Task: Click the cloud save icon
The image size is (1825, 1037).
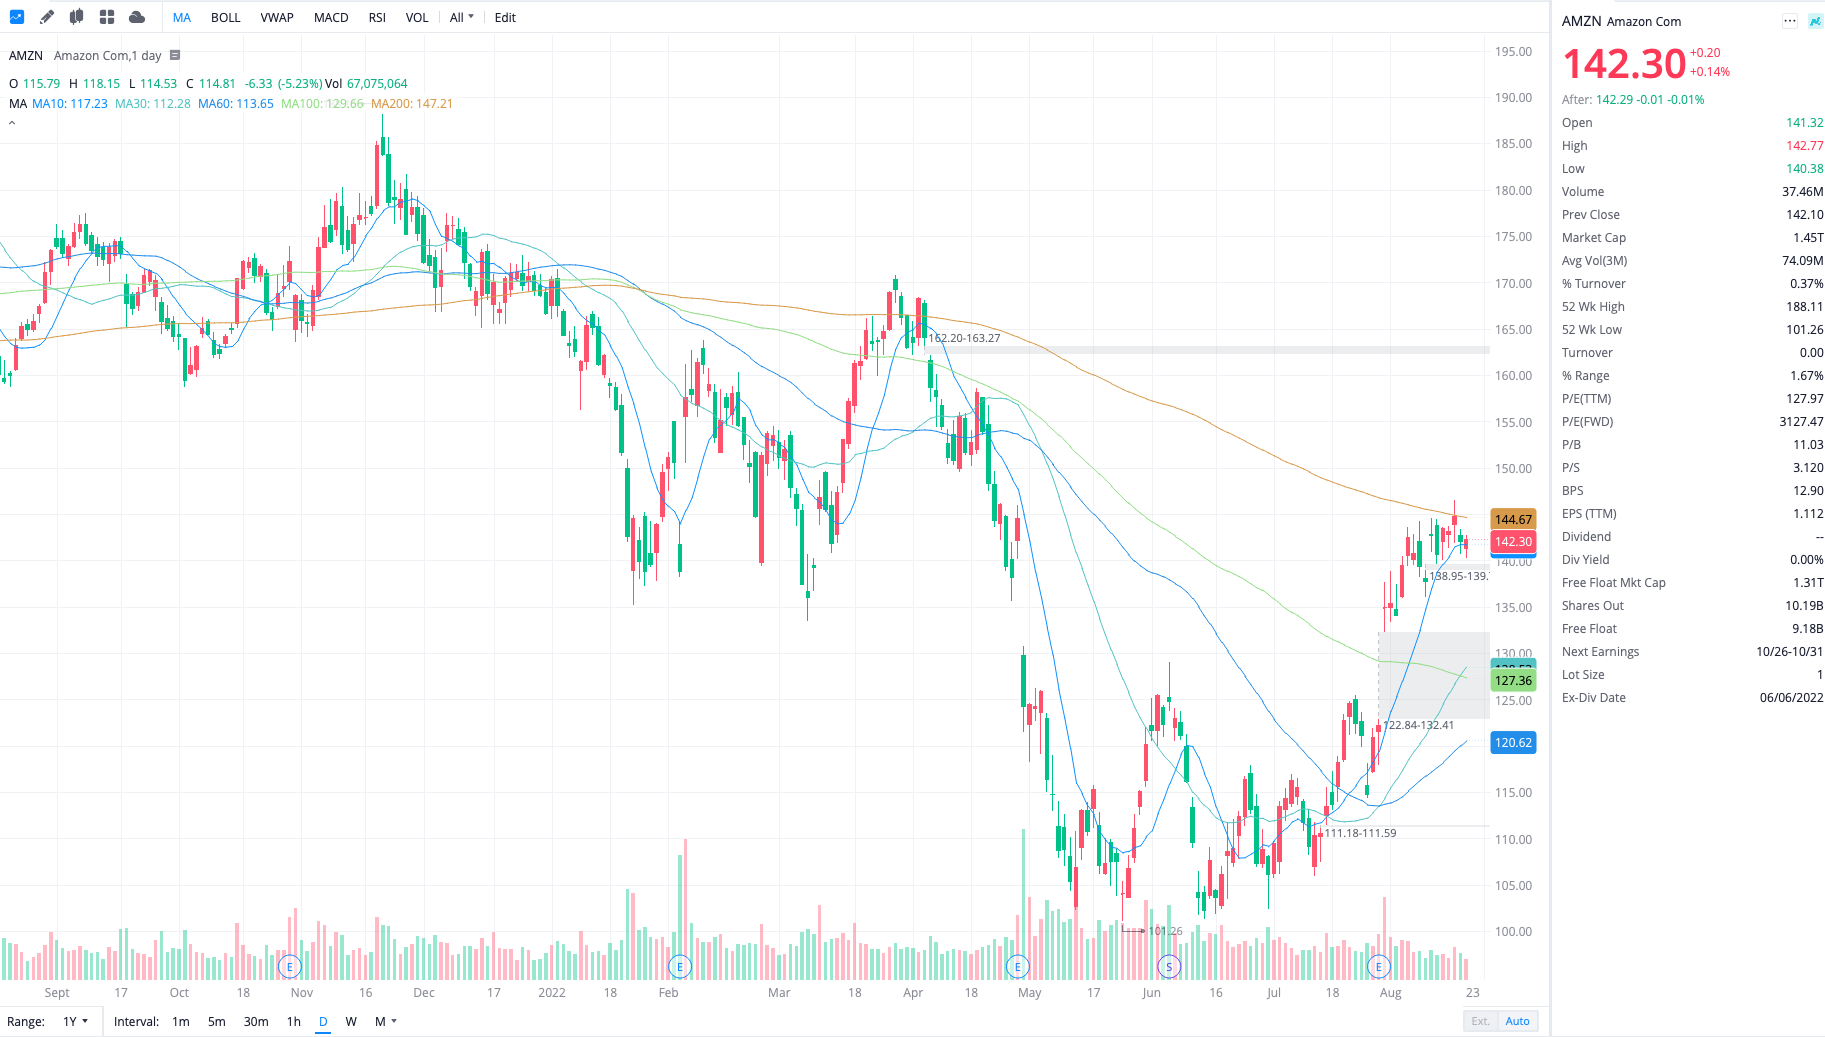Action: (136, 17)
